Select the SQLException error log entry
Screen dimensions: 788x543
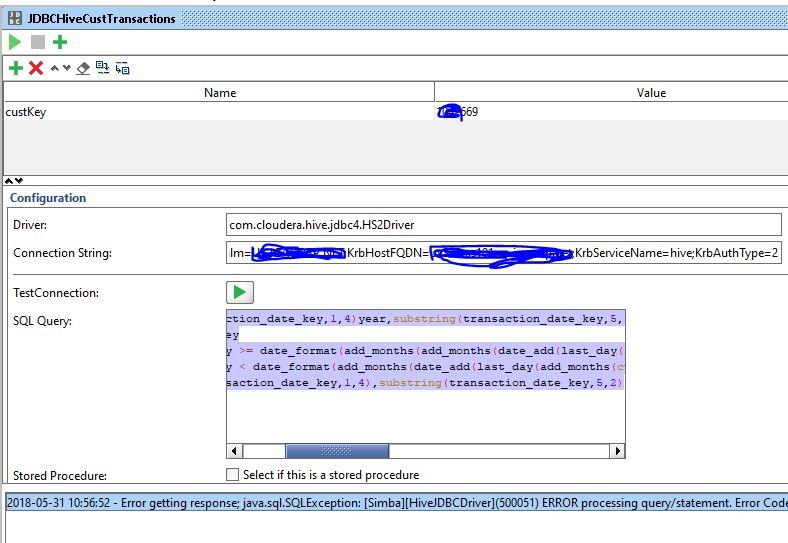click(x=397, y=503)
